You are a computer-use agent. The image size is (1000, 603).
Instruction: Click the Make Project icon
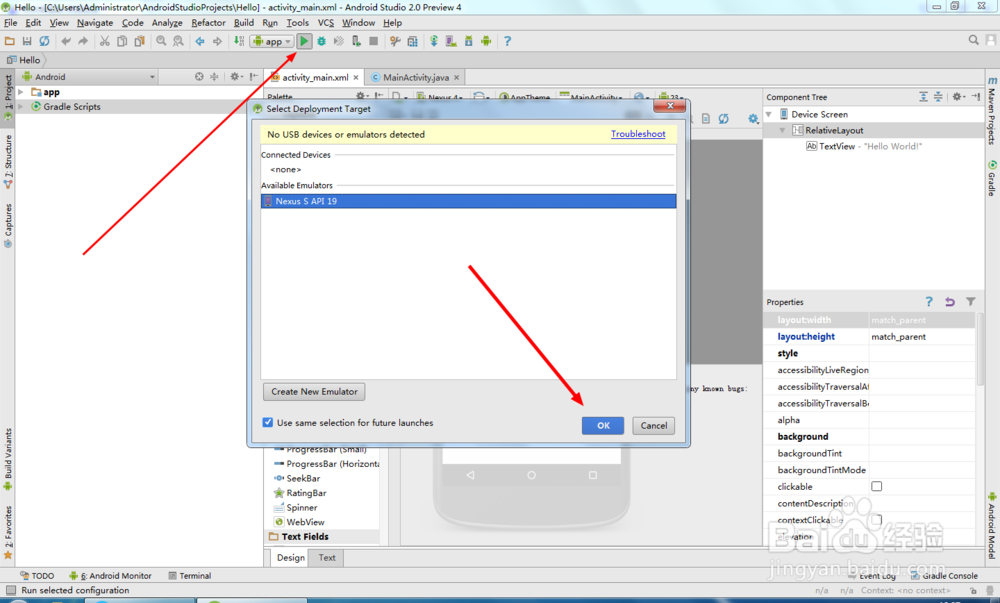coord(239,41)
